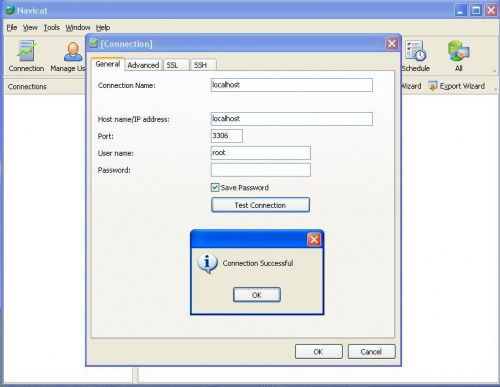Select the Connections panel header
Viewport: 500px width, 387px height.
click(x=45, y=87)
